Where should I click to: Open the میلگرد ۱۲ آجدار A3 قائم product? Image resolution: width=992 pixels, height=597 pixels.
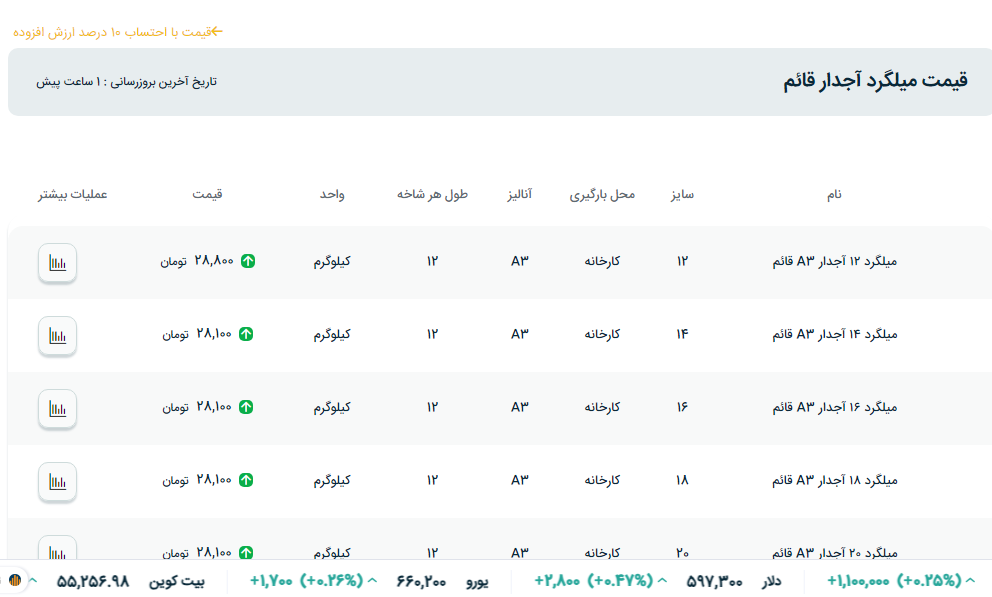click(x=835, y=261)
